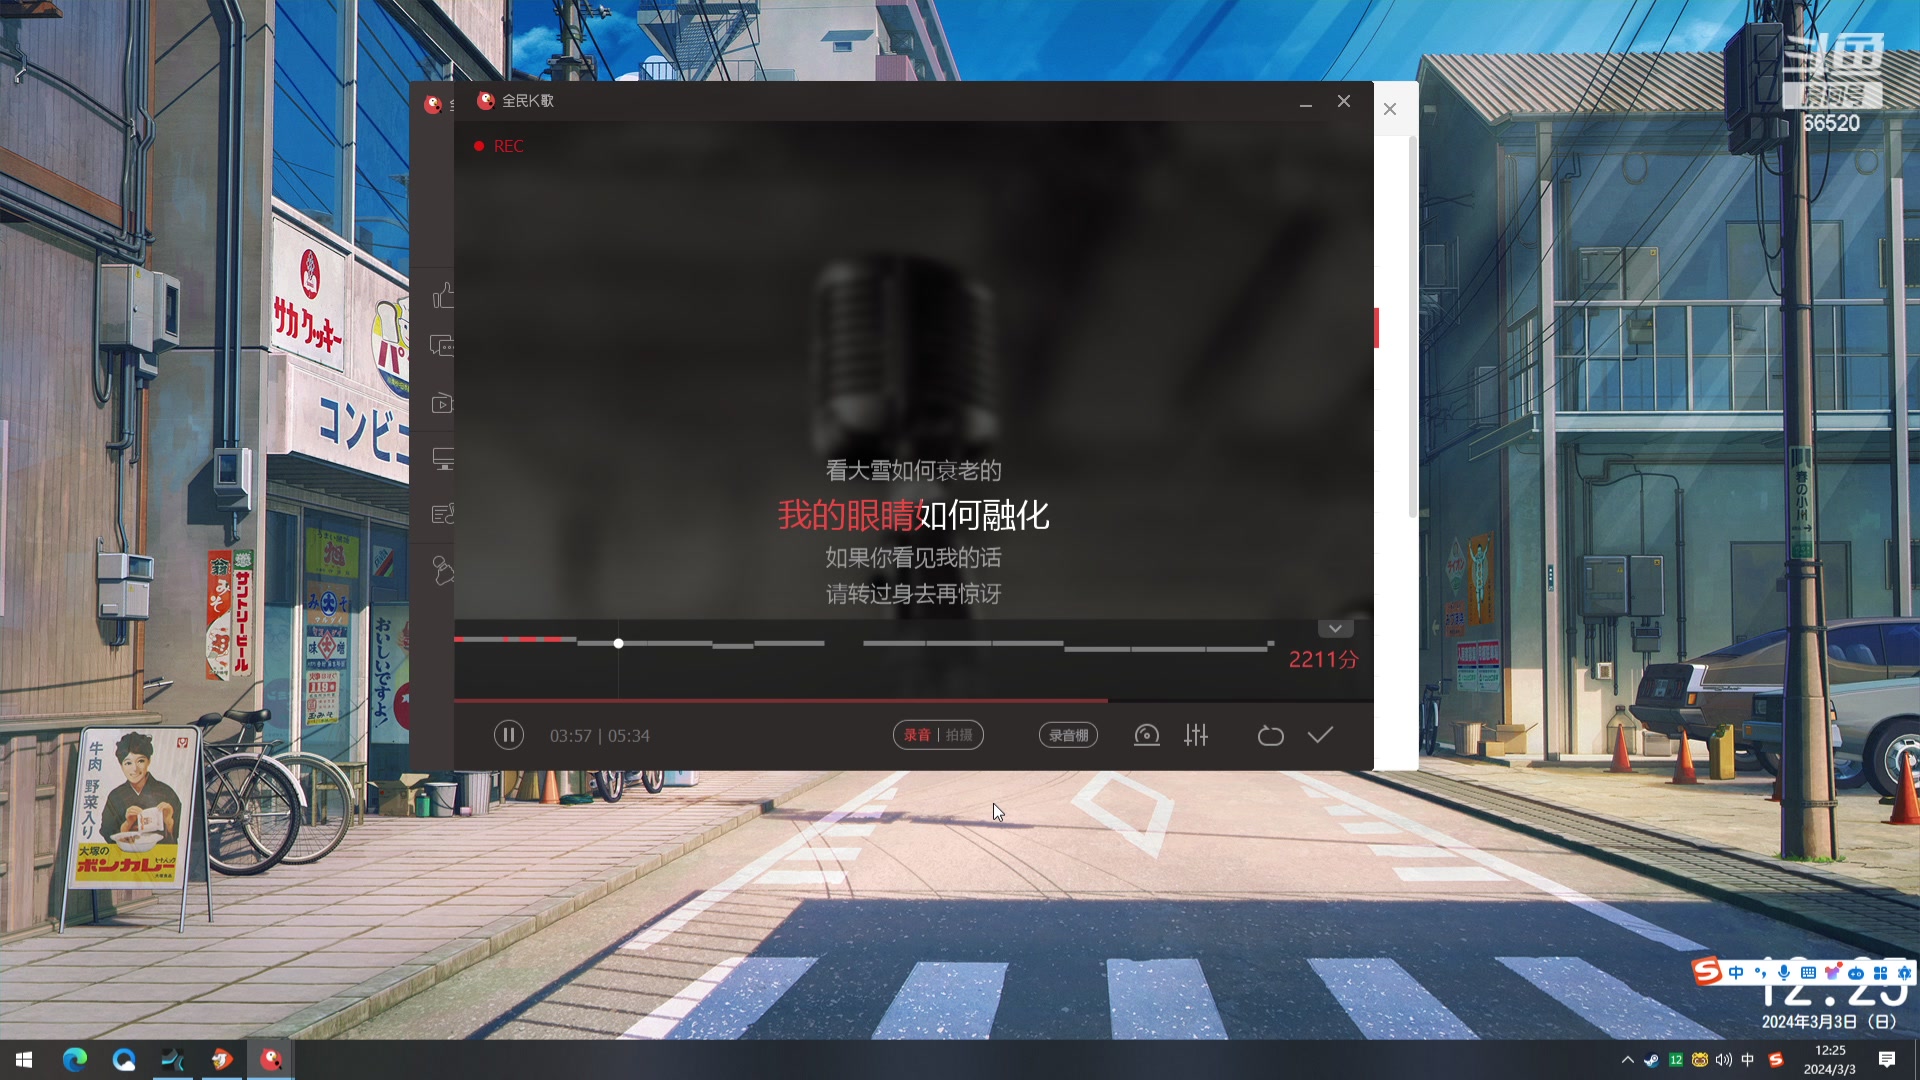Open the Sogou toolbar settings gear icon

pyautogui.click(x=1904, y=973)
